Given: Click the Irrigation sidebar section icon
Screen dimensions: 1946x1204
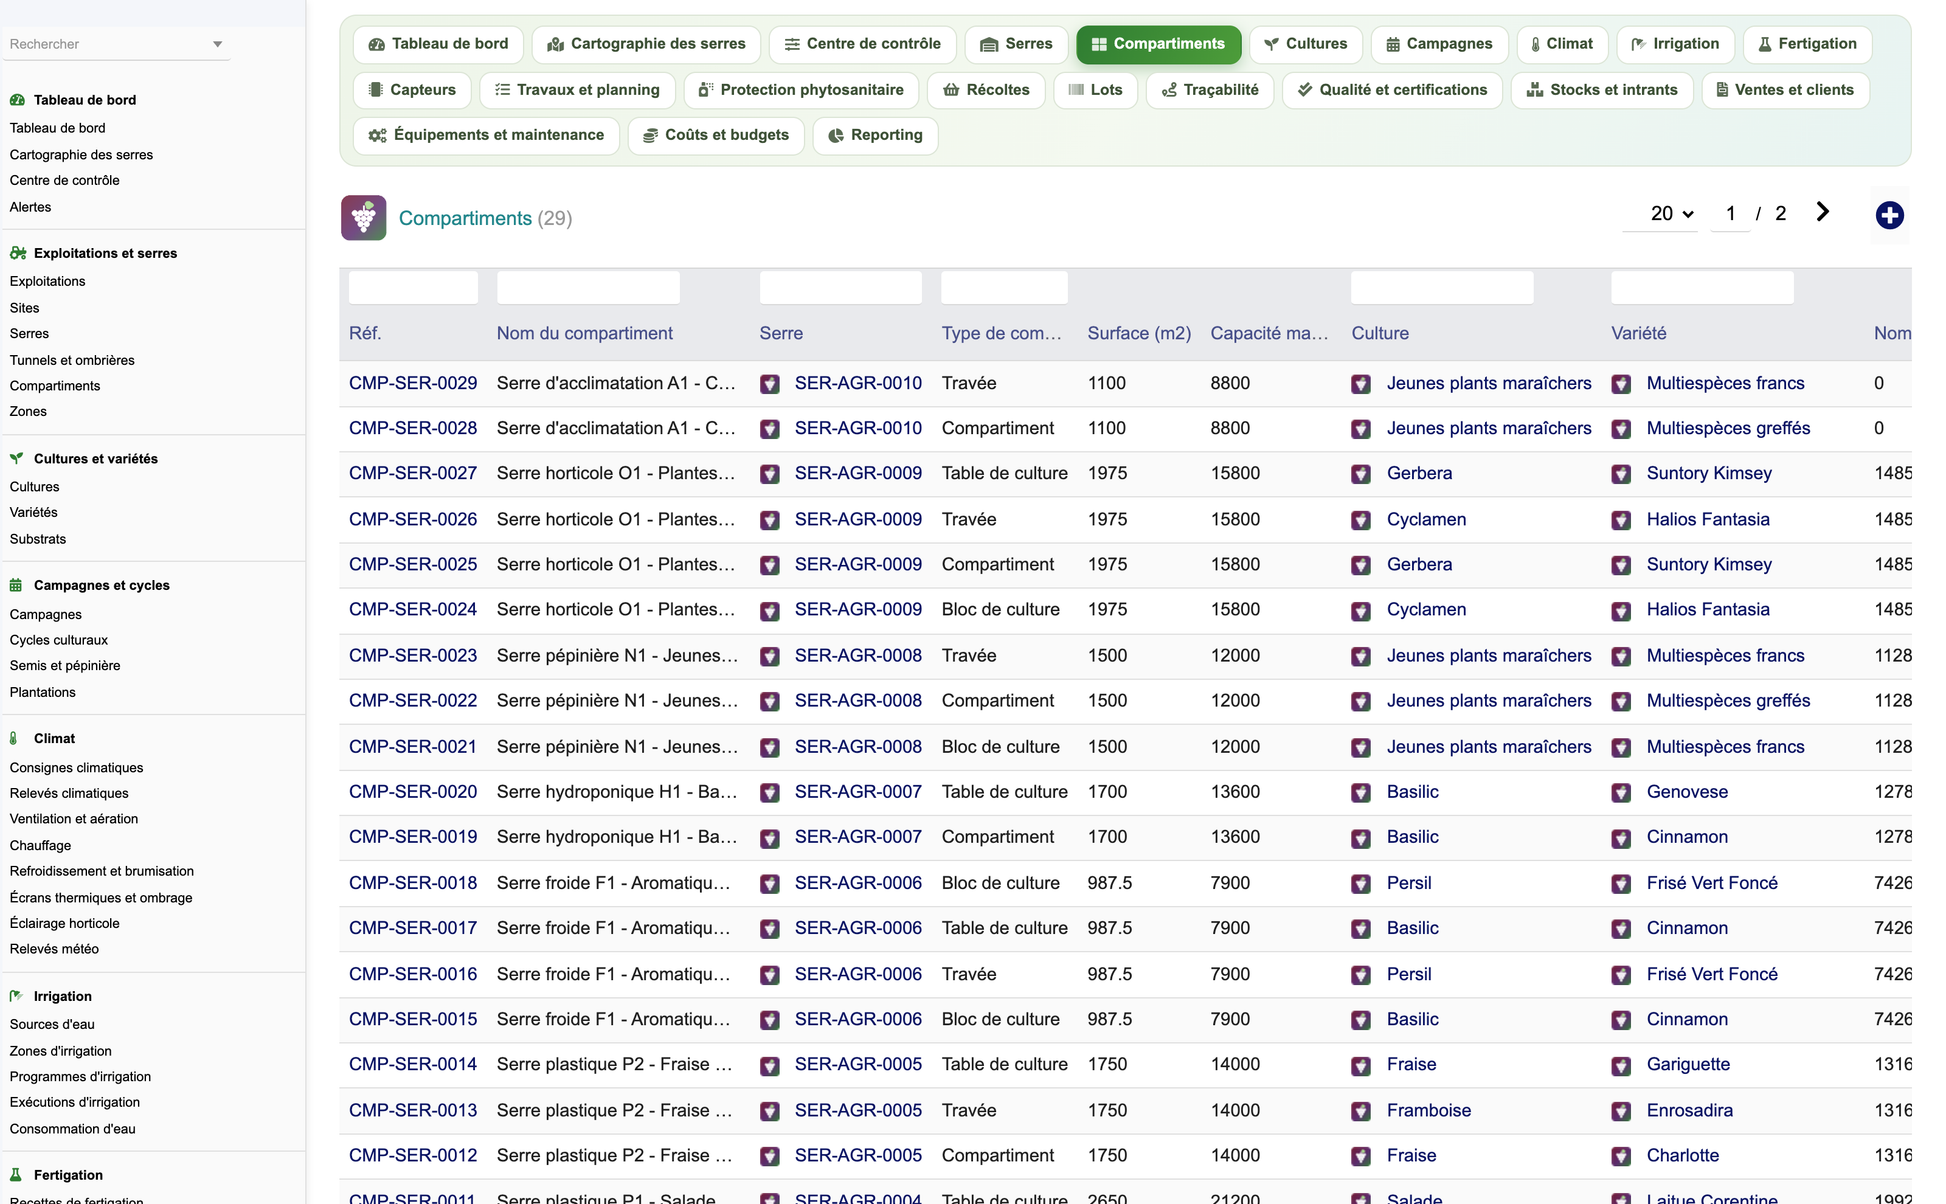Looking at the screenshot, I should click(x=16, y=996).
